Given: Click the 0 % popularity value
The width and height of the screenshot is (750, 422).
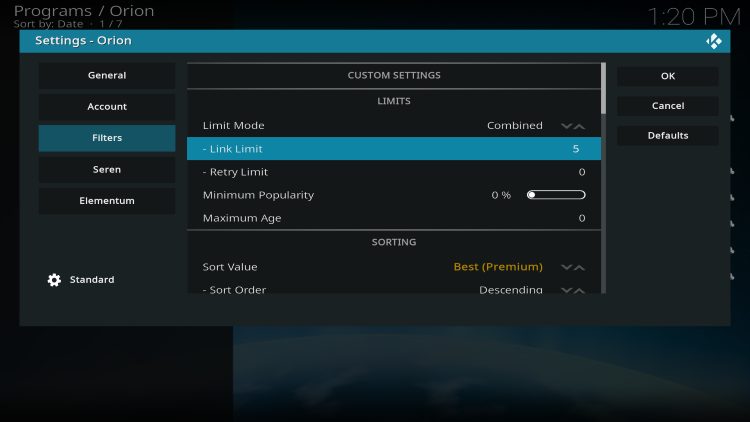Looking at the screenshot, I should tap(501, 195).
